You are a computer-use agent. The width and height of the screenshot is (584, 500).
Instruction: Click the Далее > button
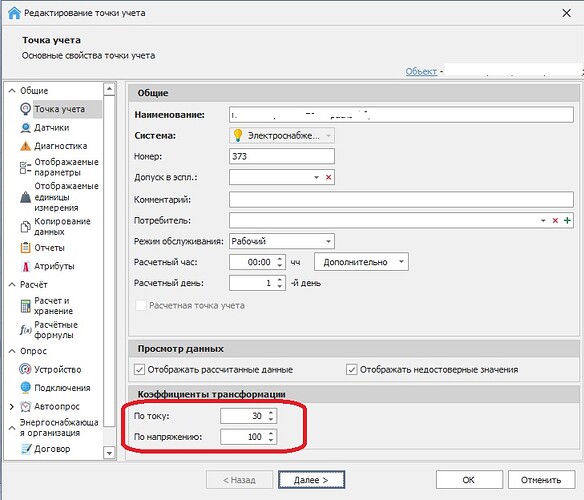point(311,480)
